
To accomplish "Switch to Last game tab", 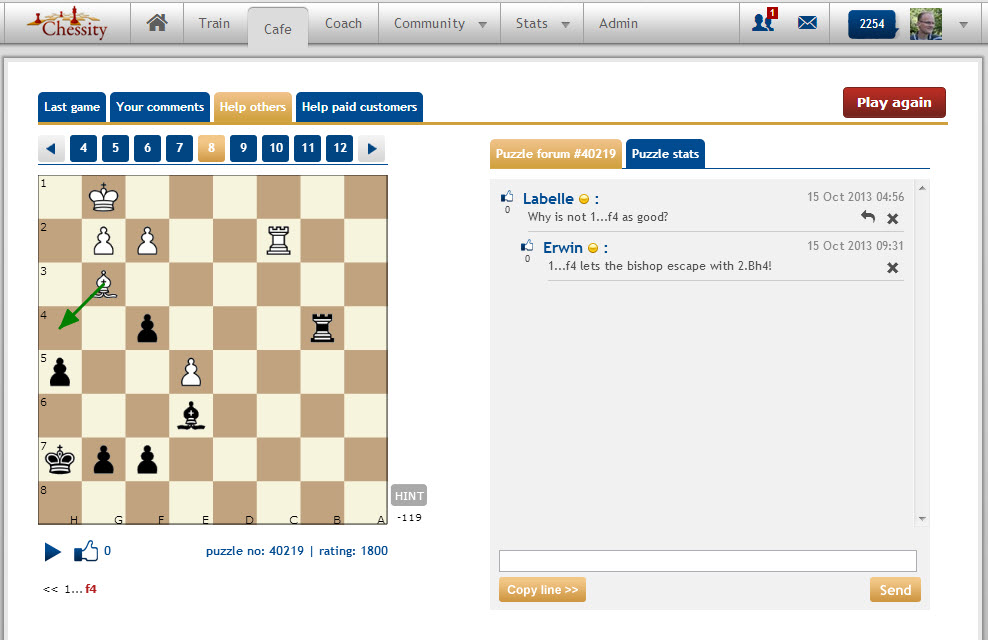I will [72, 107].
